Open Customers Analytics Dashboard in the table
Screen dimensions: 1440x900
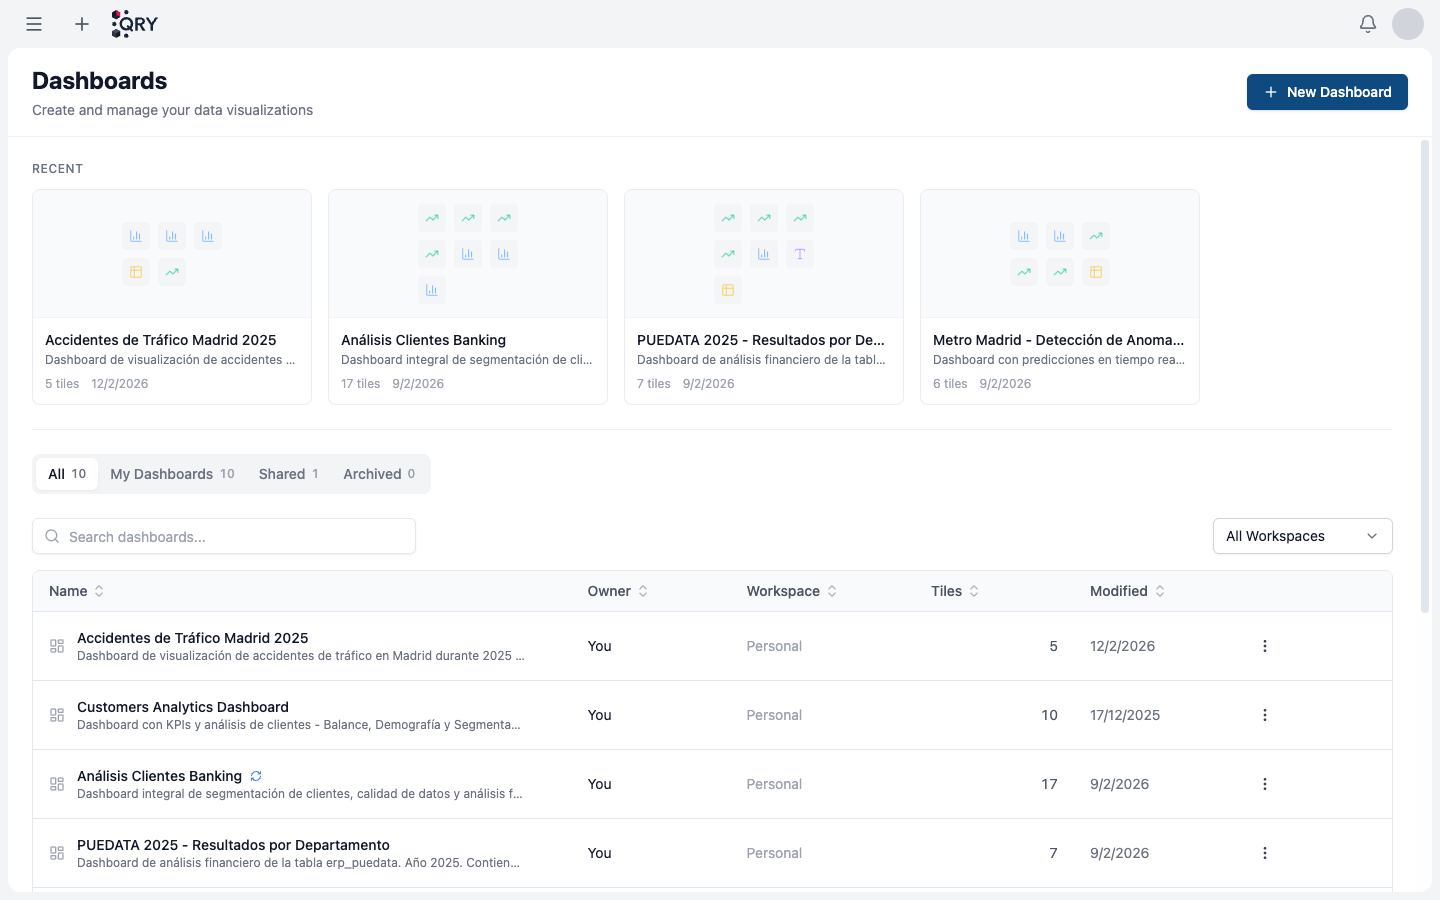183,707
